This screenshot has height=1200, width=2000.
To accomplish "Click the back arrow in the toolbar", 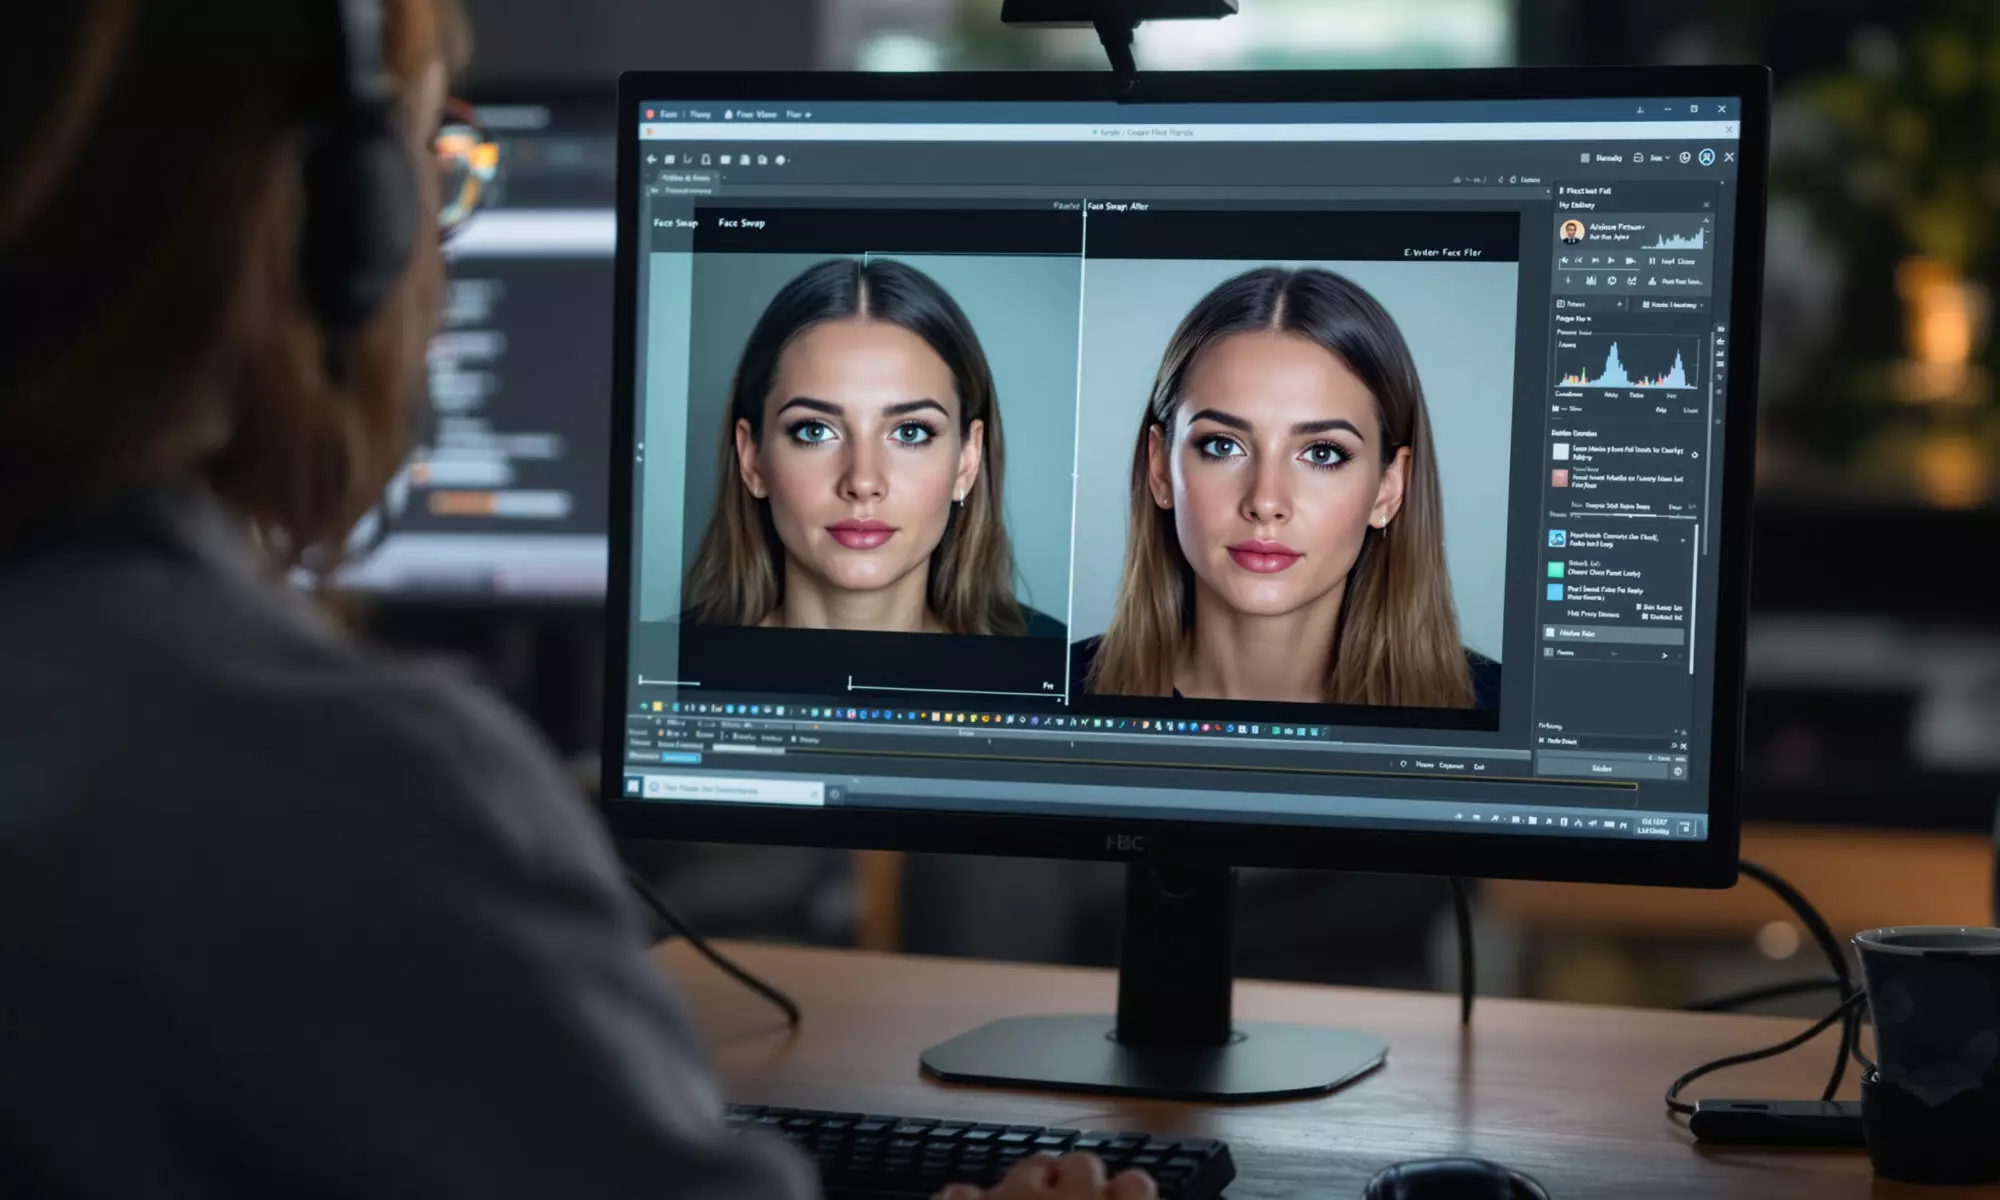I will pos(652,159).
